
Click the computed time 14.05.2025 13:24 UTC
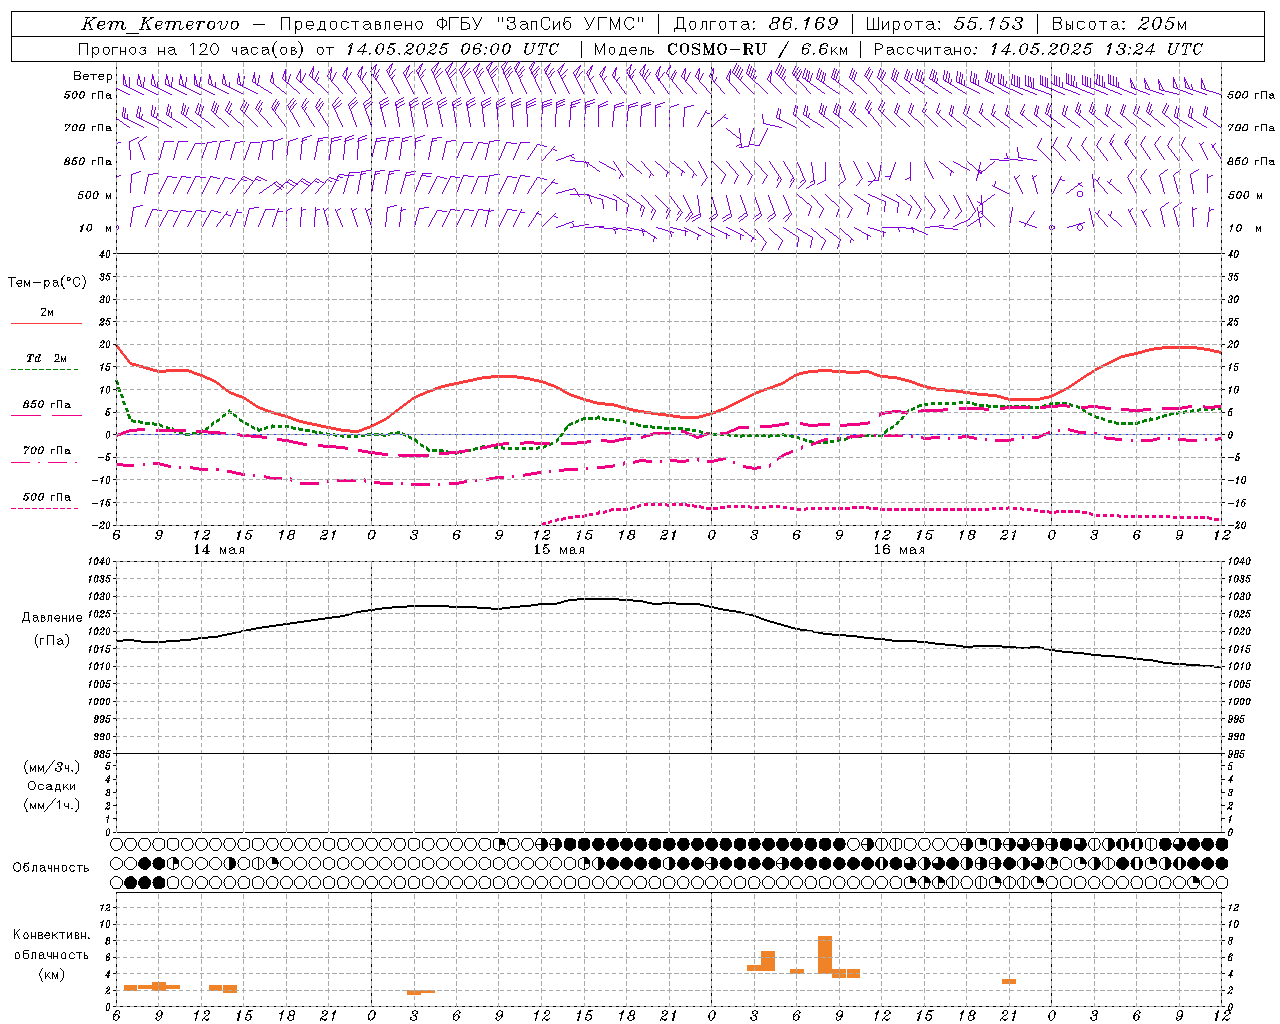pyautogui.click(x=1096, y=49)
